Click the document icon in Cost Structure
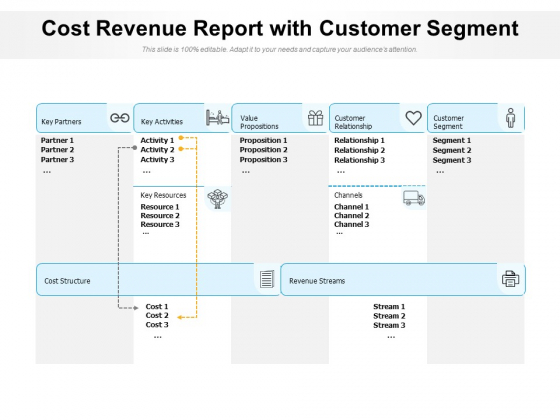Viewport: 560px width, 420px height. pyautogui.click(x=267, y=279)
